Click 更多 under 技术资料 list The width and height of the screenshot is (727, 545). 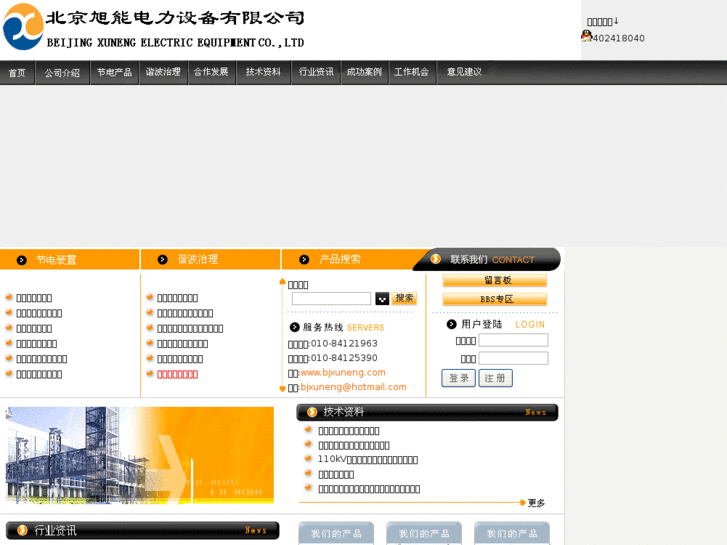(x=536, y=503)
